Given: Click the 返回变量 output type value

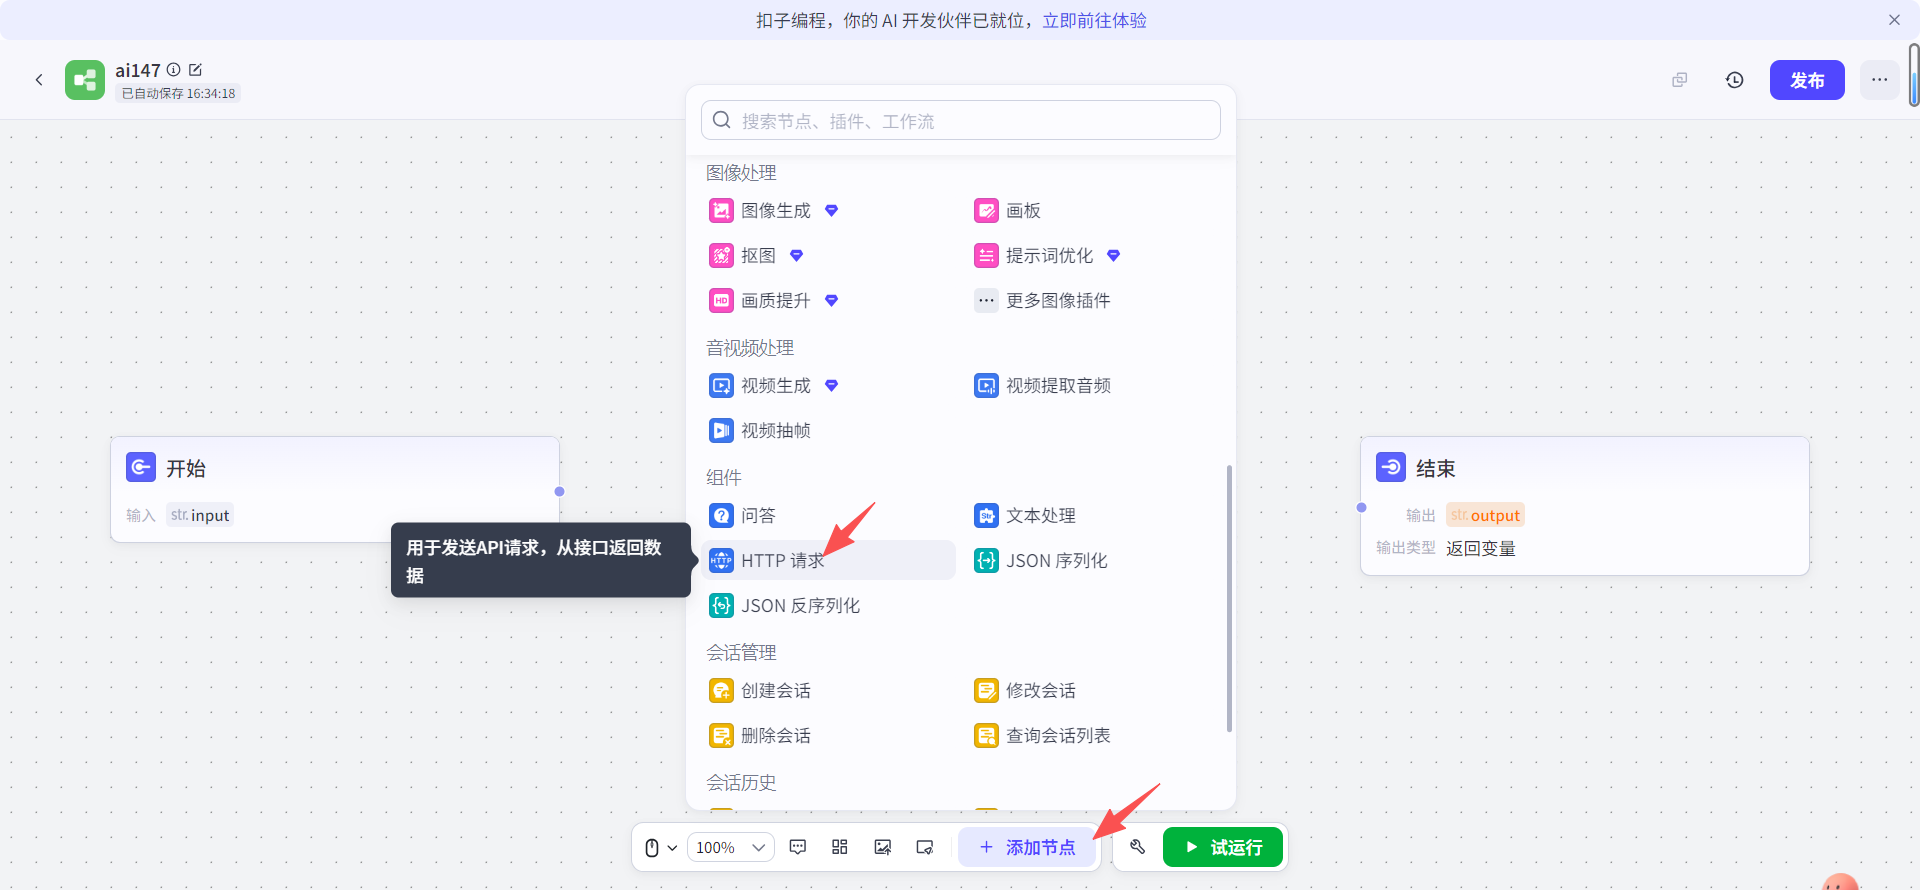Looking at the screenshot, I should click(1481, 549).
